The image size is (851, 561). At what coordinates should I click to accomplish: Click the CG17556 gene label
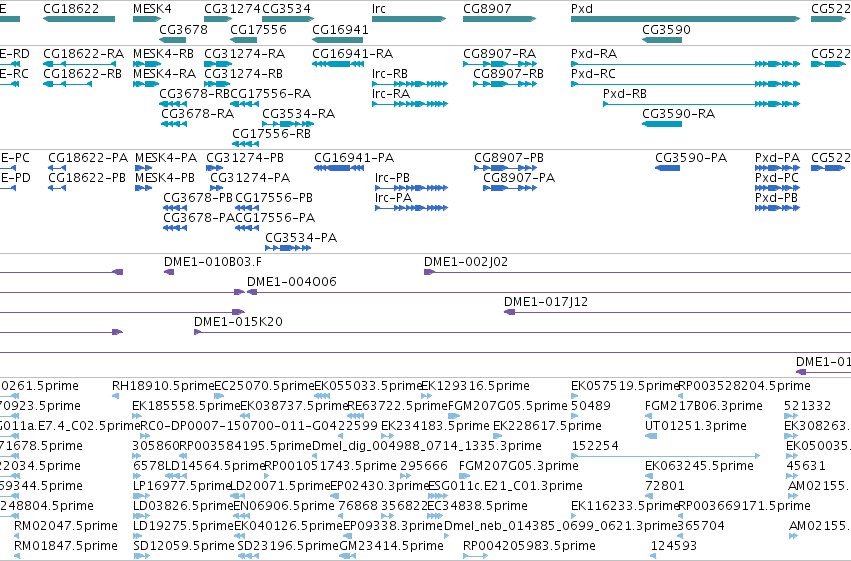pos(258,29)
